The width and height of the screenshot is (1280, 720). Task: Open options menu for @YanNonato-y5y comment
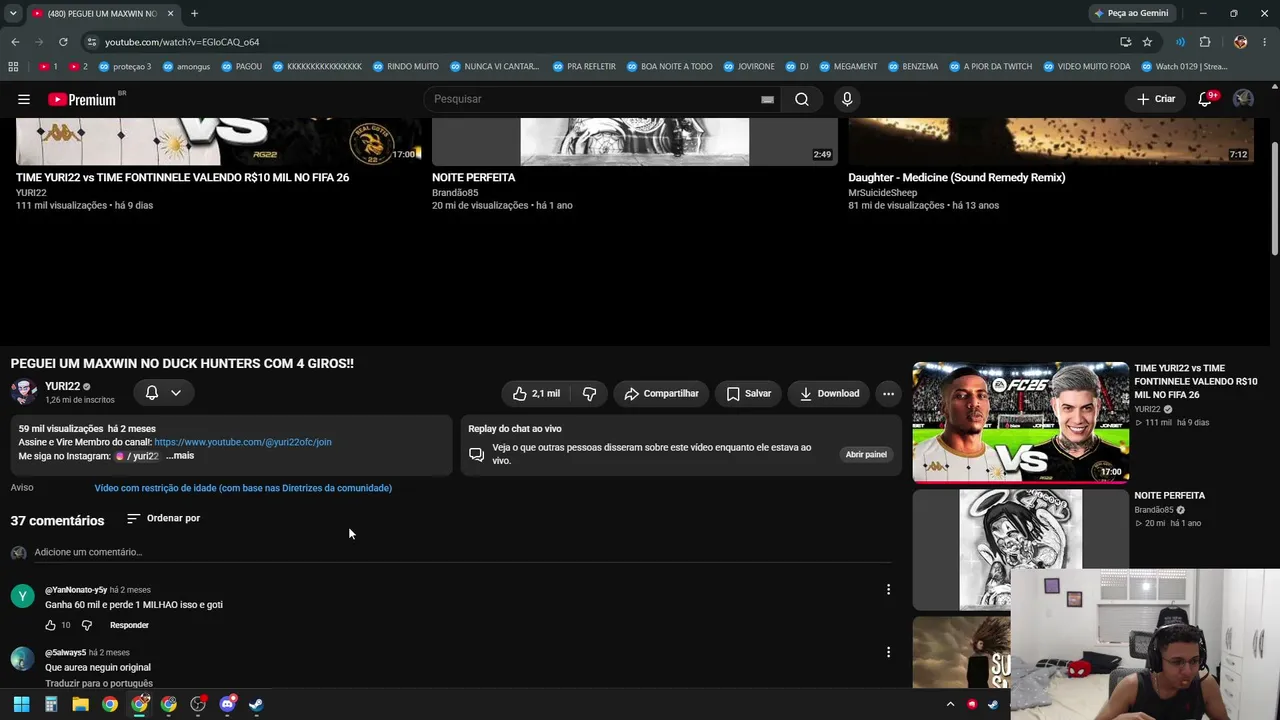click(888, 590)
